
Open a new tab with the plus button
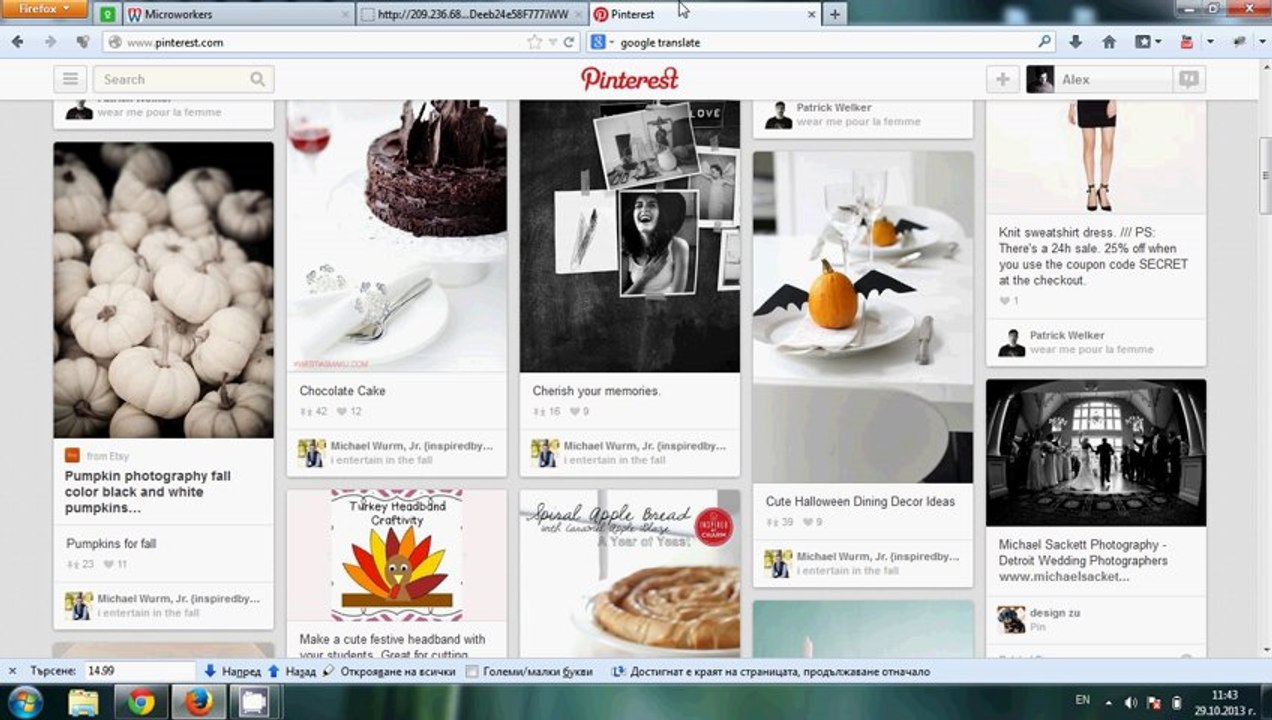click(834, 14)
